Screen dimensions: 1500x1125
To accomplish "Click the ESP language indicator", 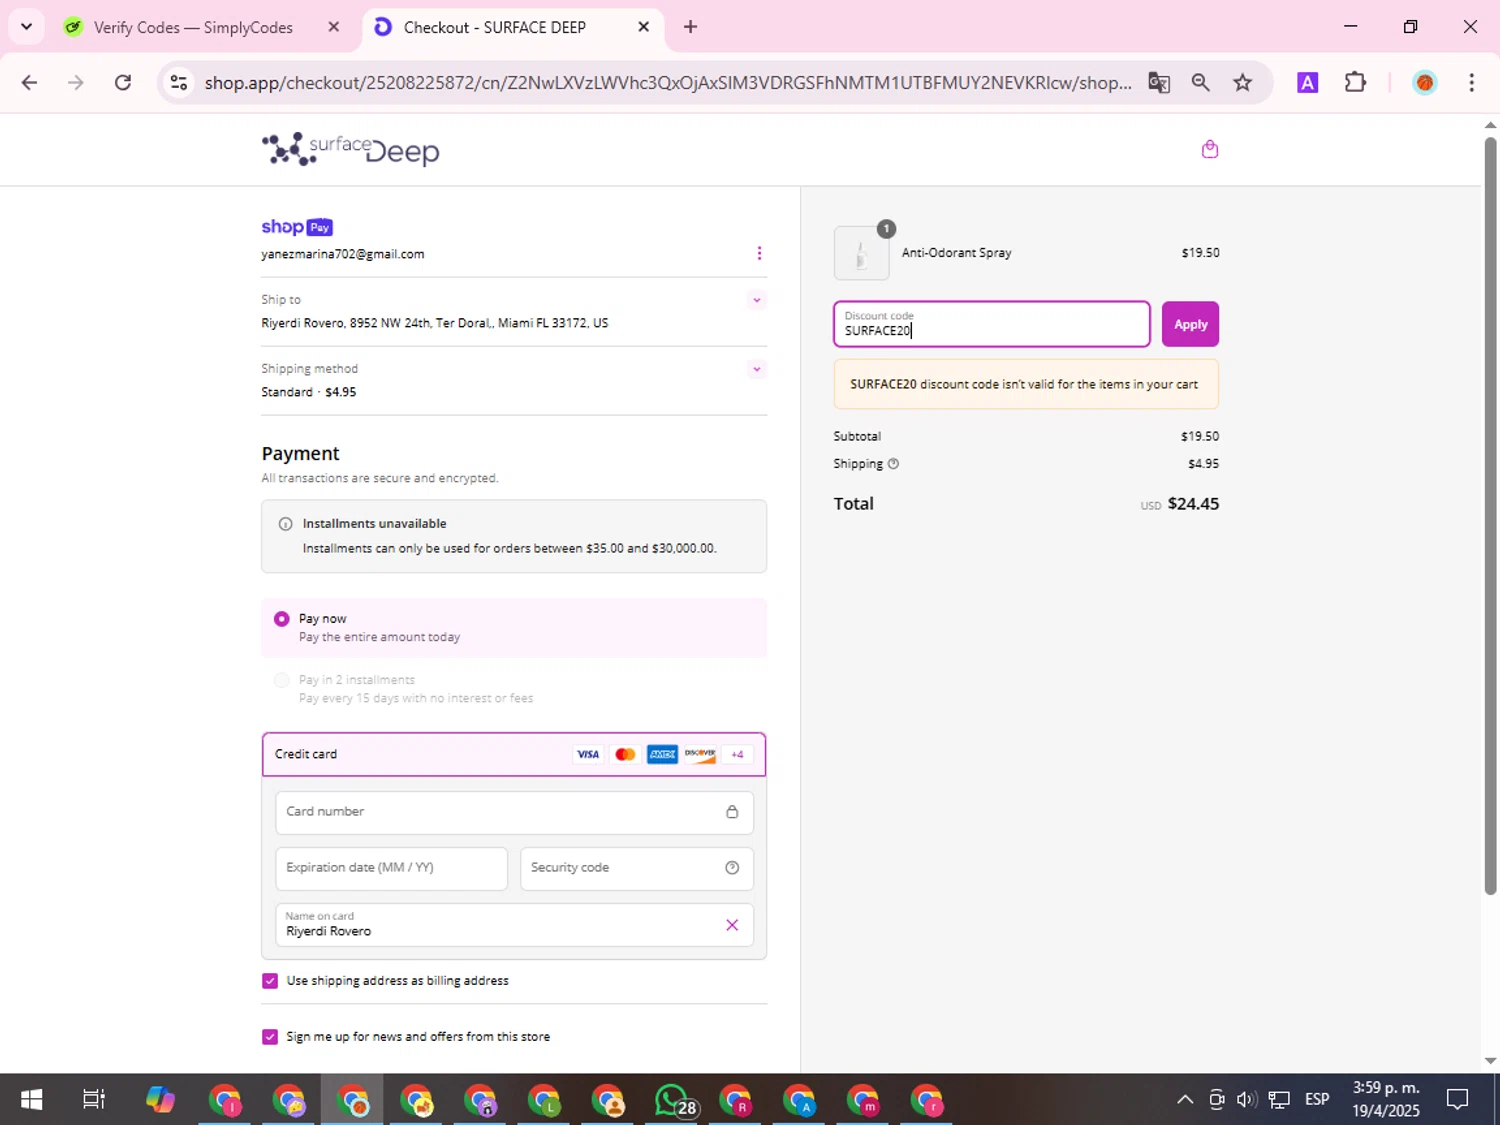I will click(1317, 1100).
